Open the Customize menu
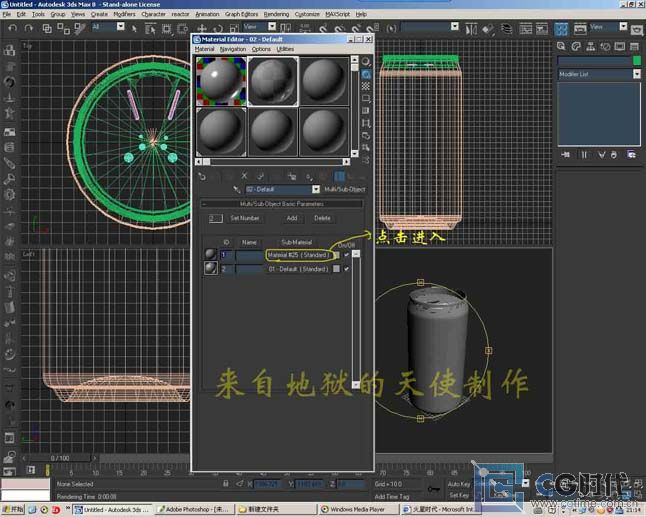The width and height of the screenshot is (646, 517). click(x=307, y=14)
